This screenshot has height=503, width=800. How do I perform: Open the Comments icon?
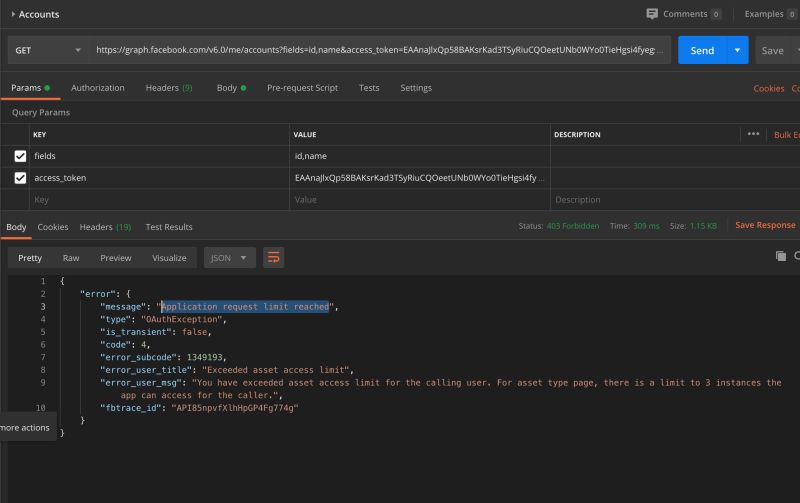tap(652, 14)
